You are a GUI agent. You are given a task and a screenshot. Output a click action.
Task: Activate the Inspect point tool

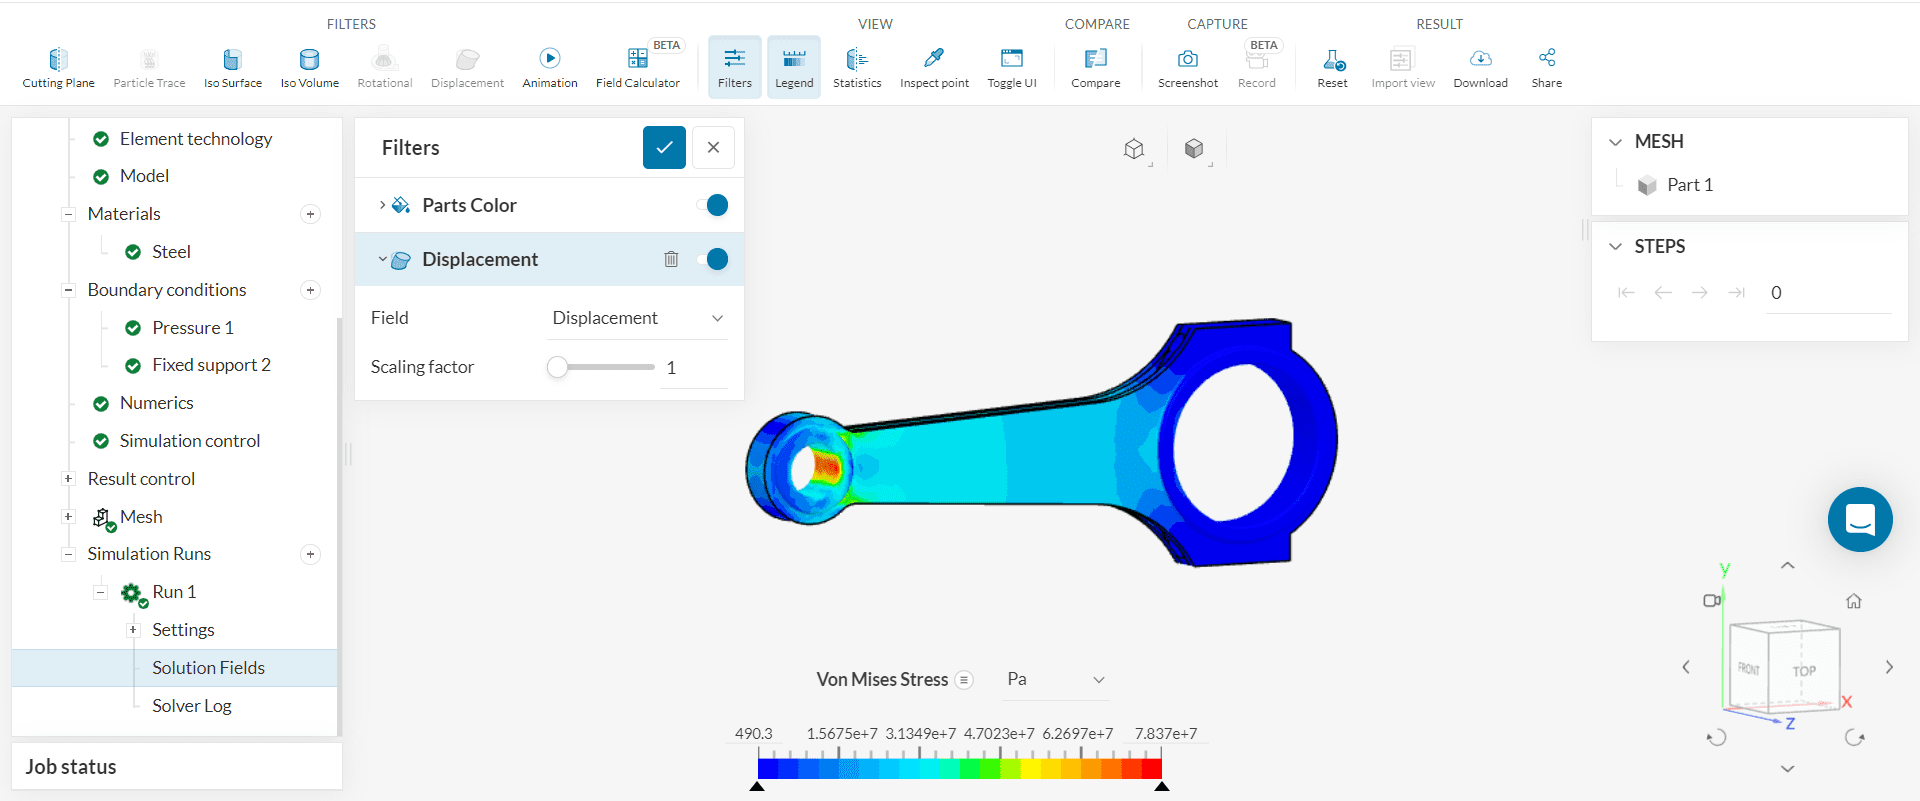(933, 67)
